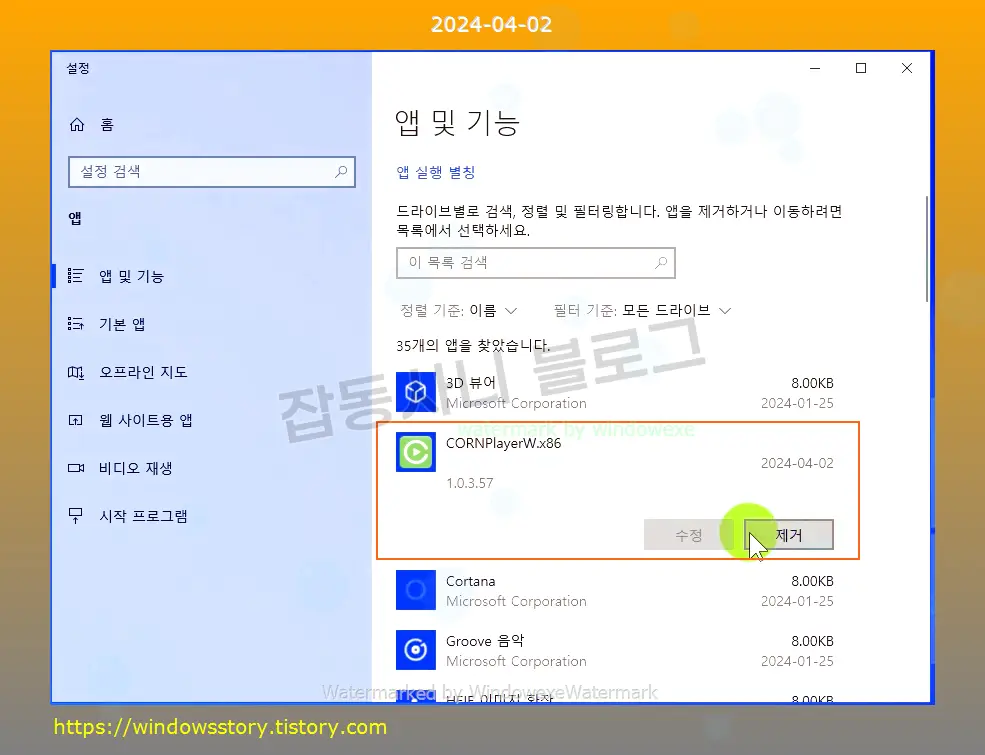985x755 pixels.
Task: Click the magnifier in the settings search box
Action: click(341, 171)
